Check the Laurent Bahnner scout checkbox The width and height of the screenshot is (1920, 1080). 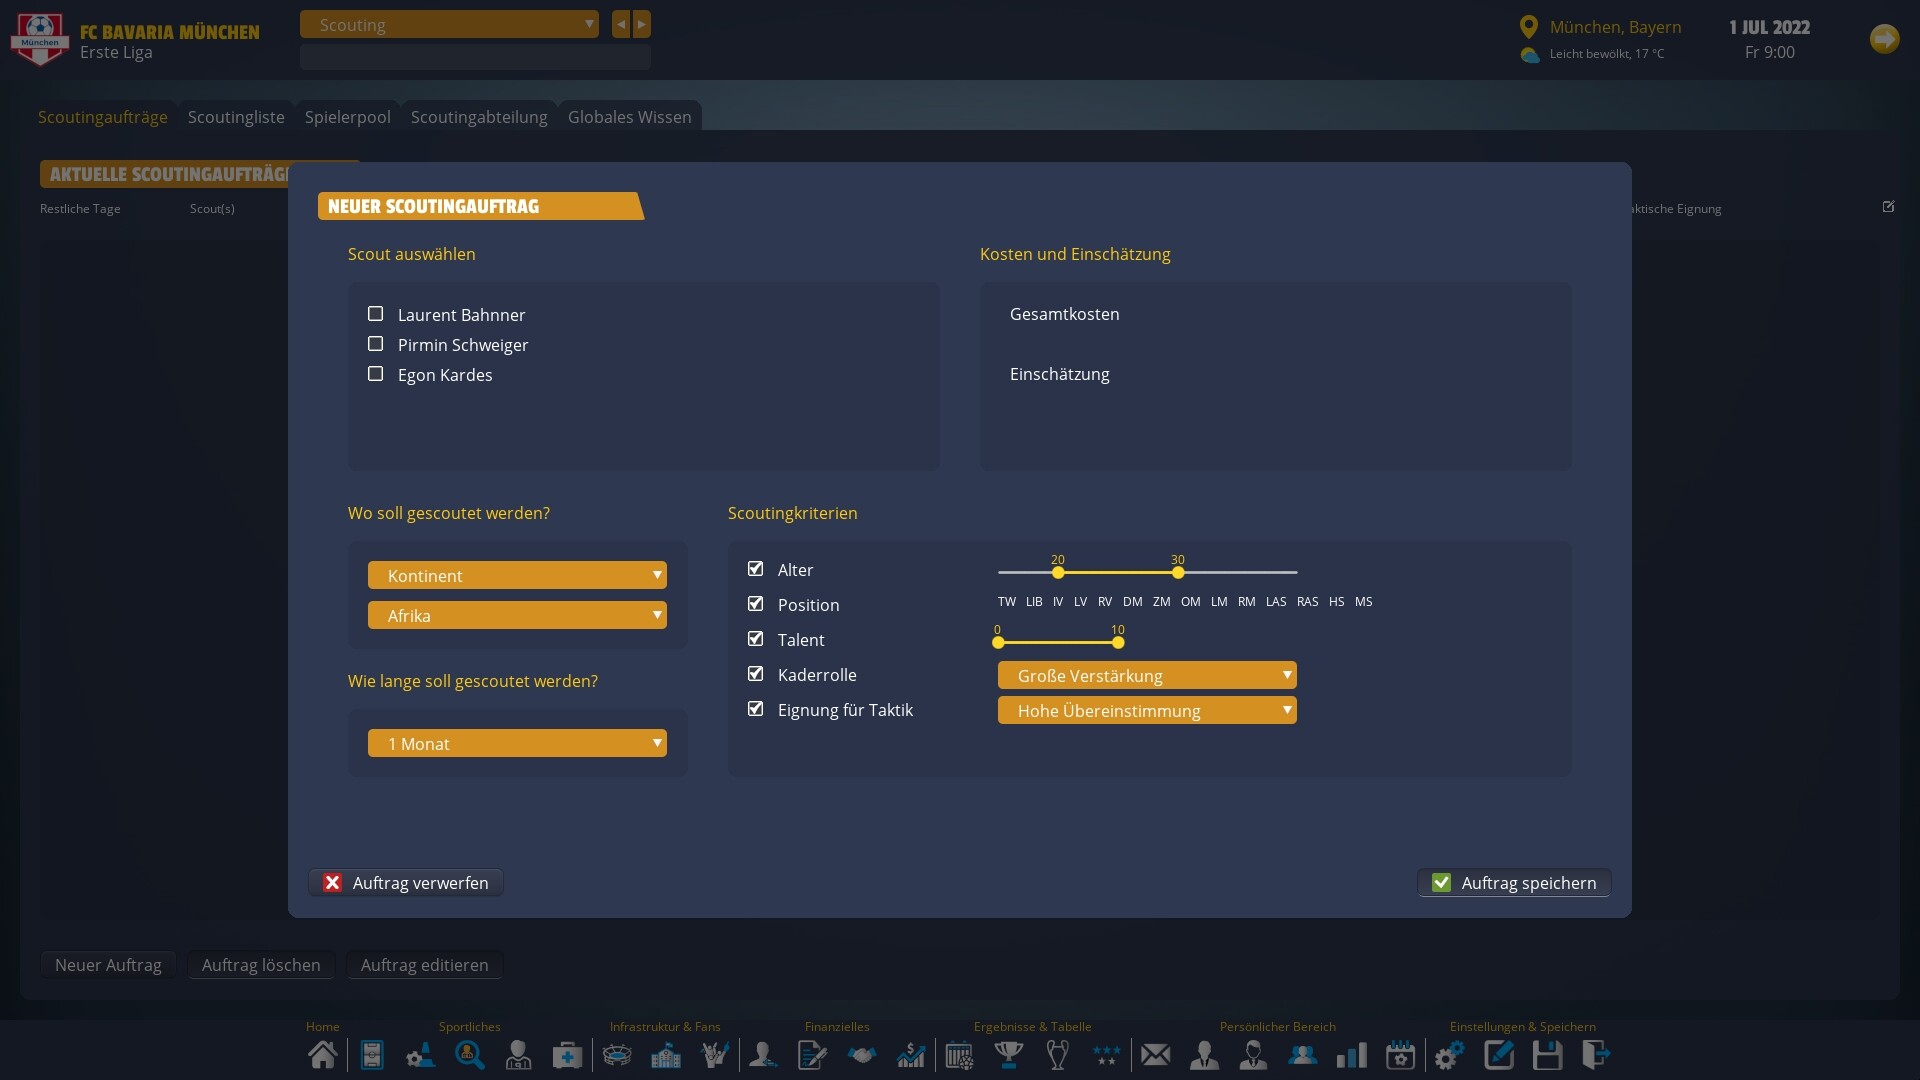click(376, 313)
